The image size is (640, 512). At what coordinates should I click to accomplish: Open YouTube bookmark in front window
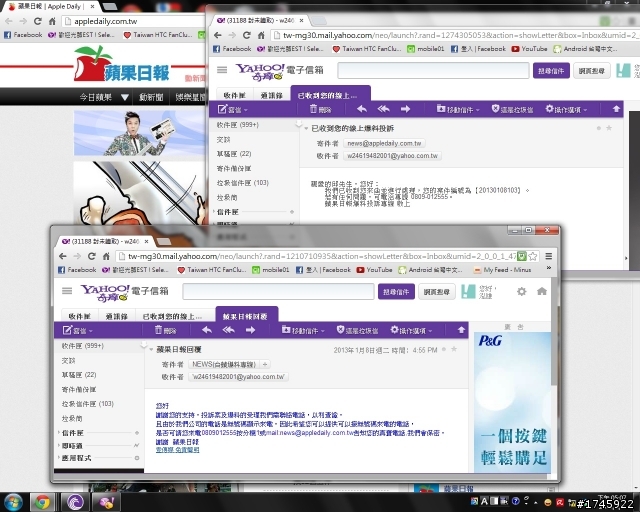374,269
